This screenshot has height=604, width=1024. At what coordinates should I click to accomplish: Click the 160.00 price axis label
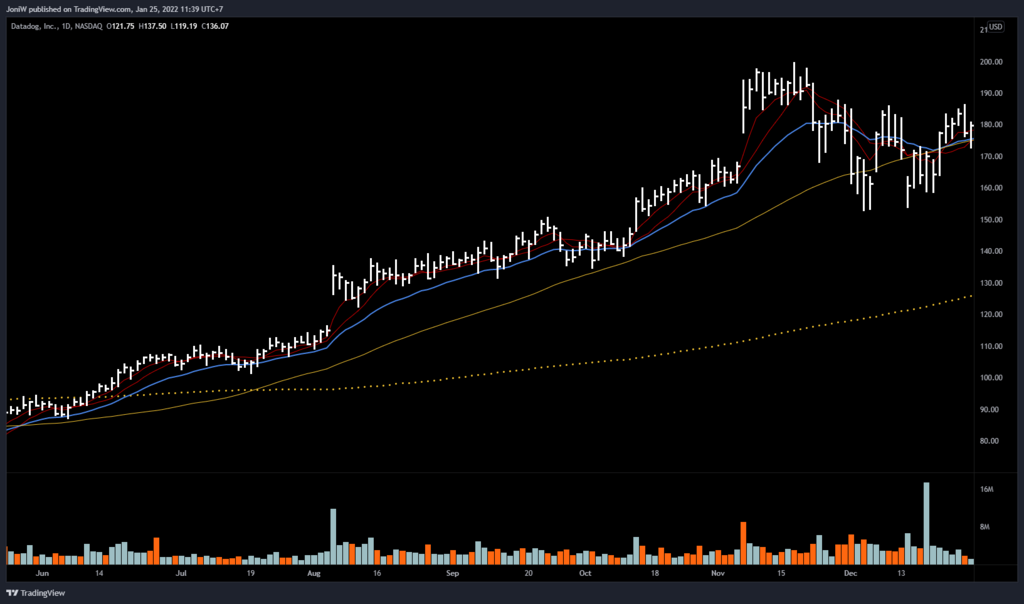[x=993, y=188]
